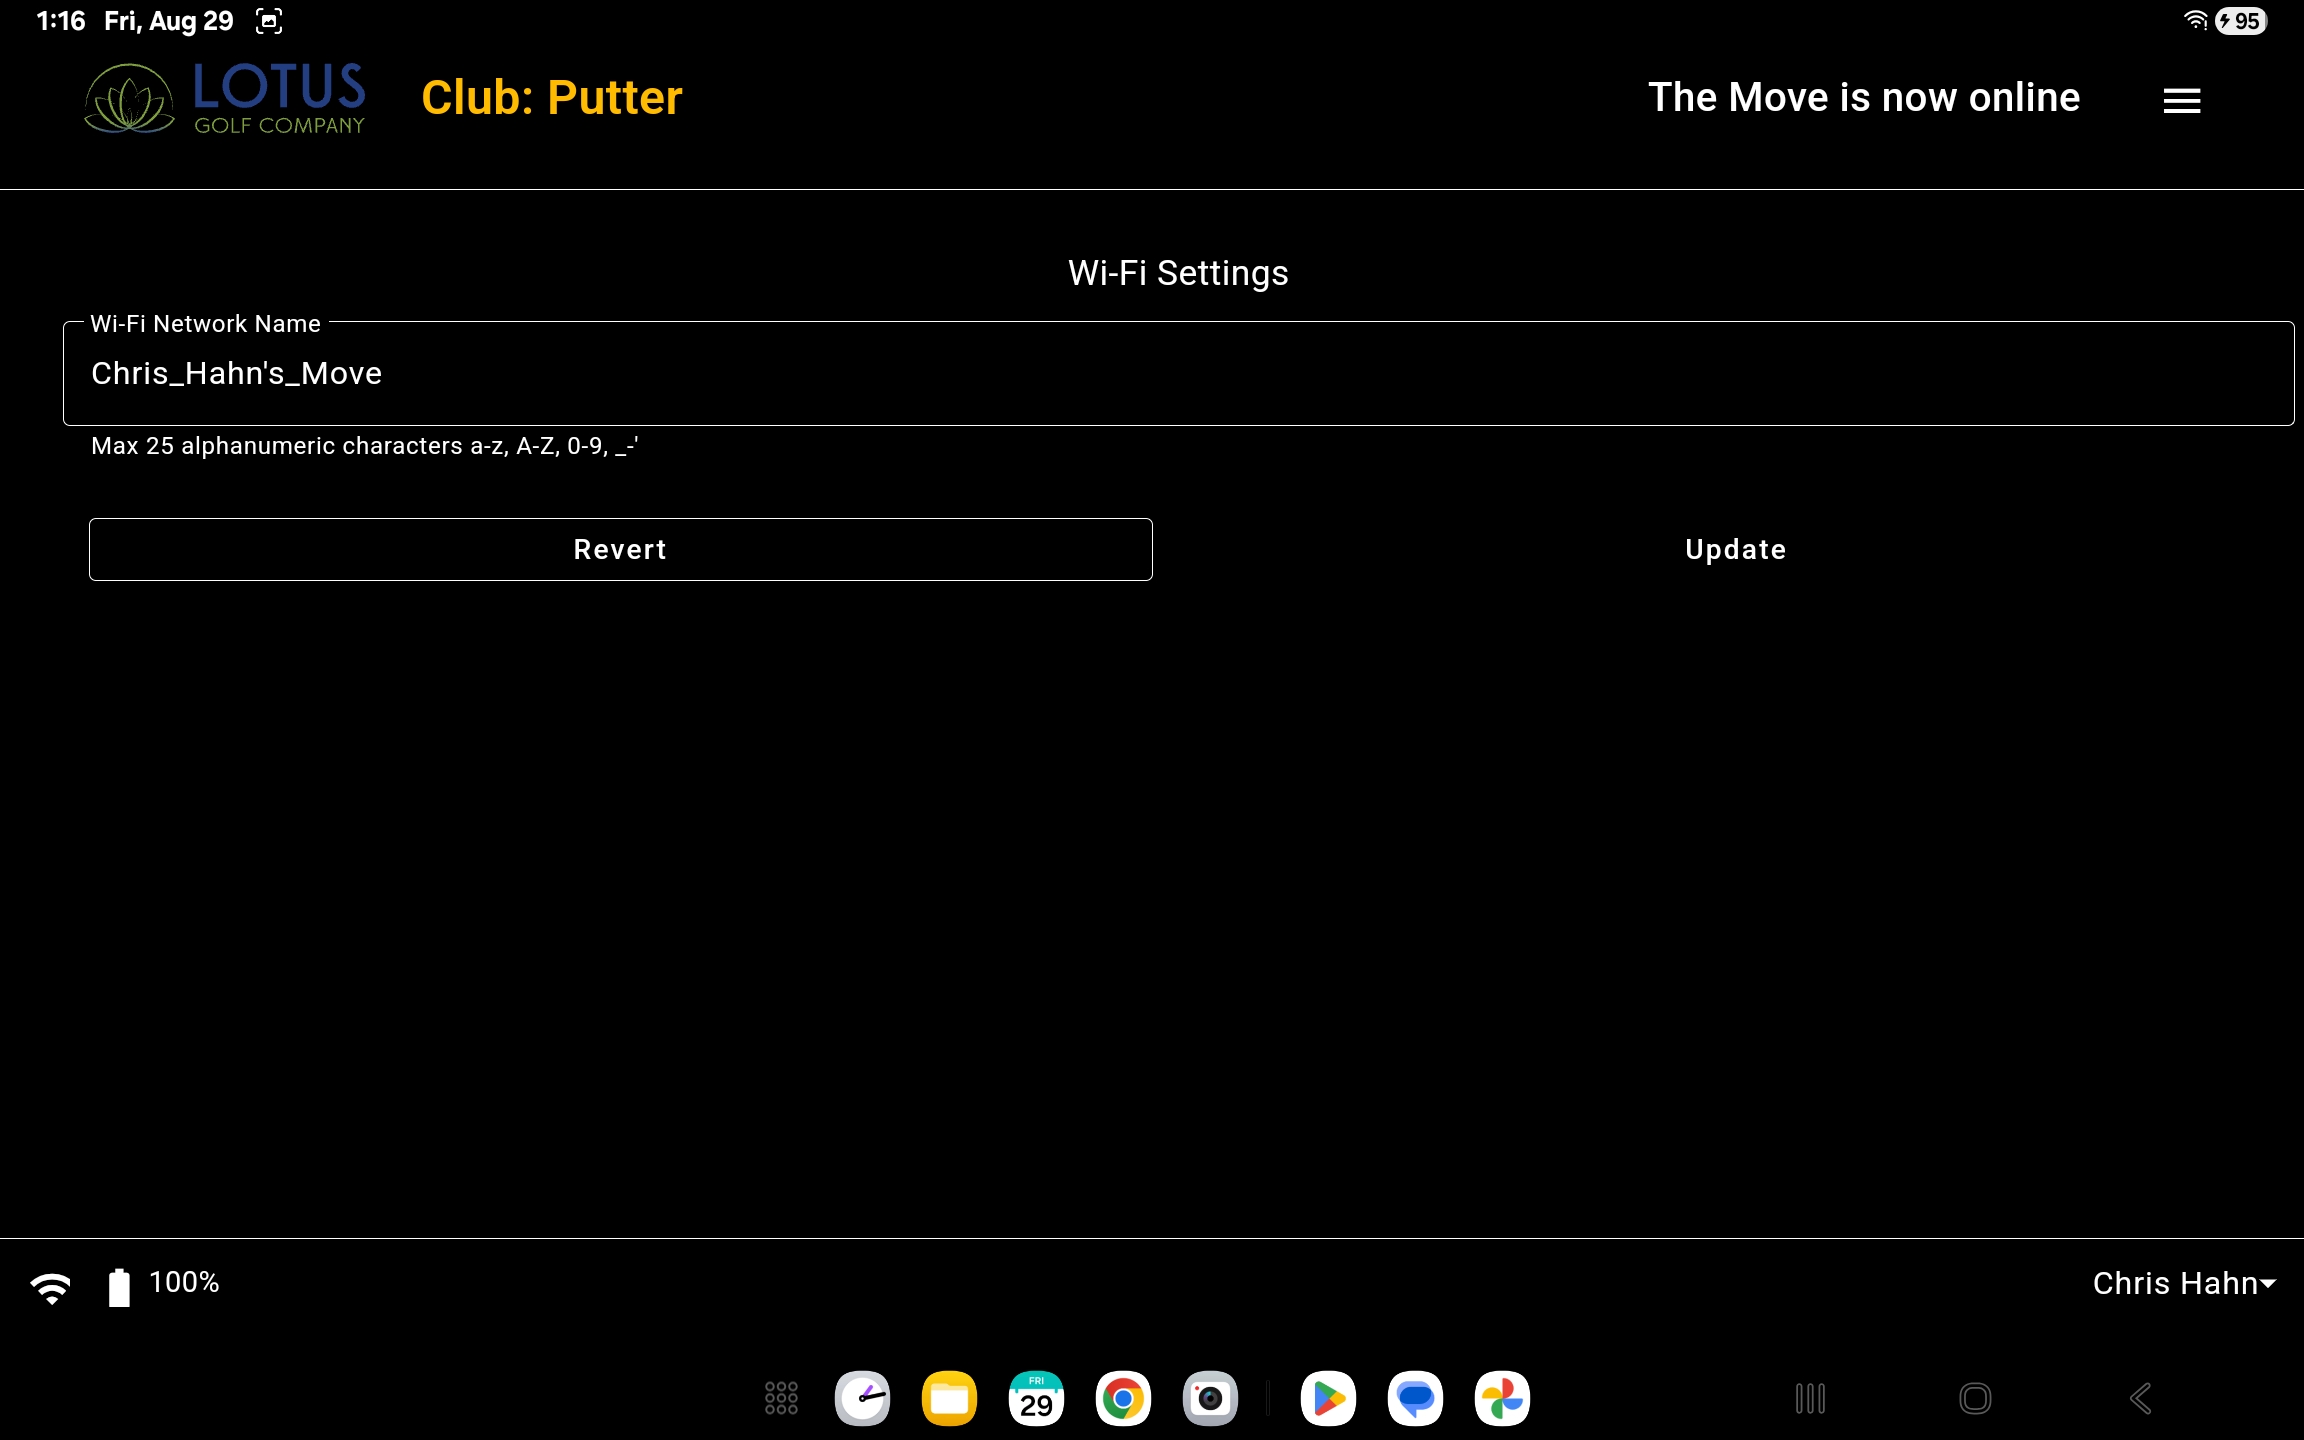Launch Google Chrome from the taskbar
The width and height of the screenshot is (2304, 1440).
point(1123,1398)
